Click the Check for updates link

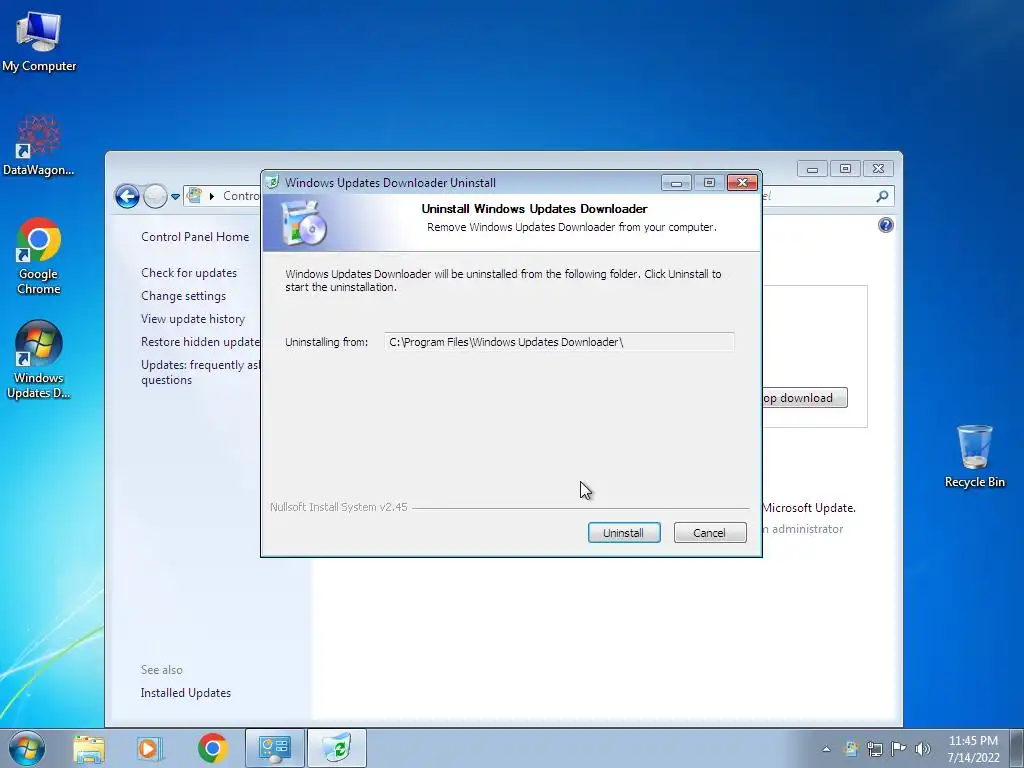[189, 273]
